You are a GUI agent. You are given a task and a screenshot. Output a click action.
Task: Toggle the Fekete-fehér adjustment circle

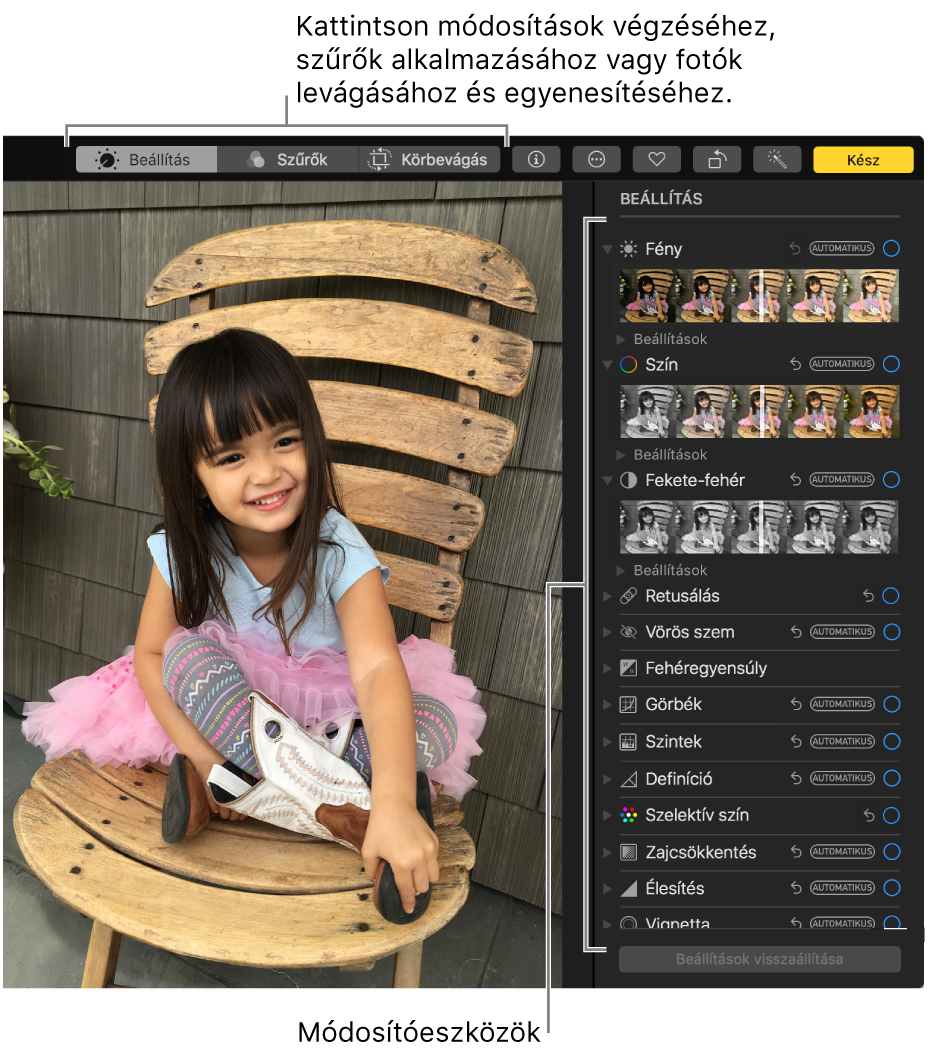[891, 480]
